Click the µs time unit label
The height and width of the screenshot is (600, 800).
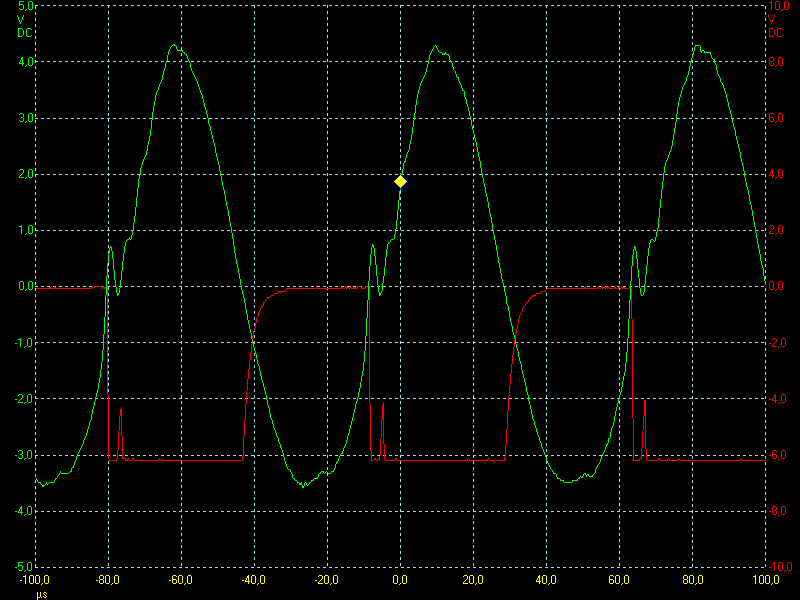point(42,594)
